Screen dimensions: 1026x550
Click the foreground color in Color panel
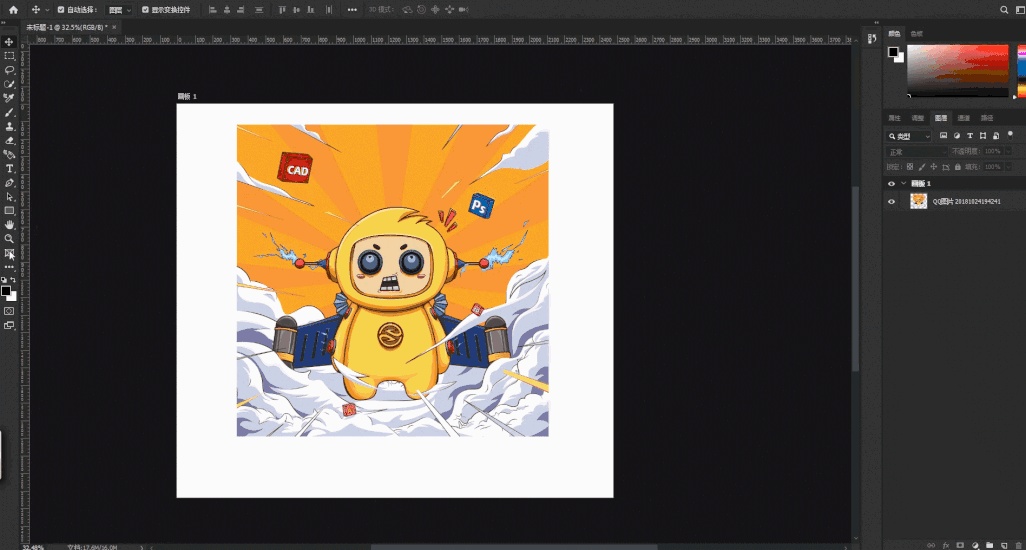pyautogui.click(x=893, y=52)
